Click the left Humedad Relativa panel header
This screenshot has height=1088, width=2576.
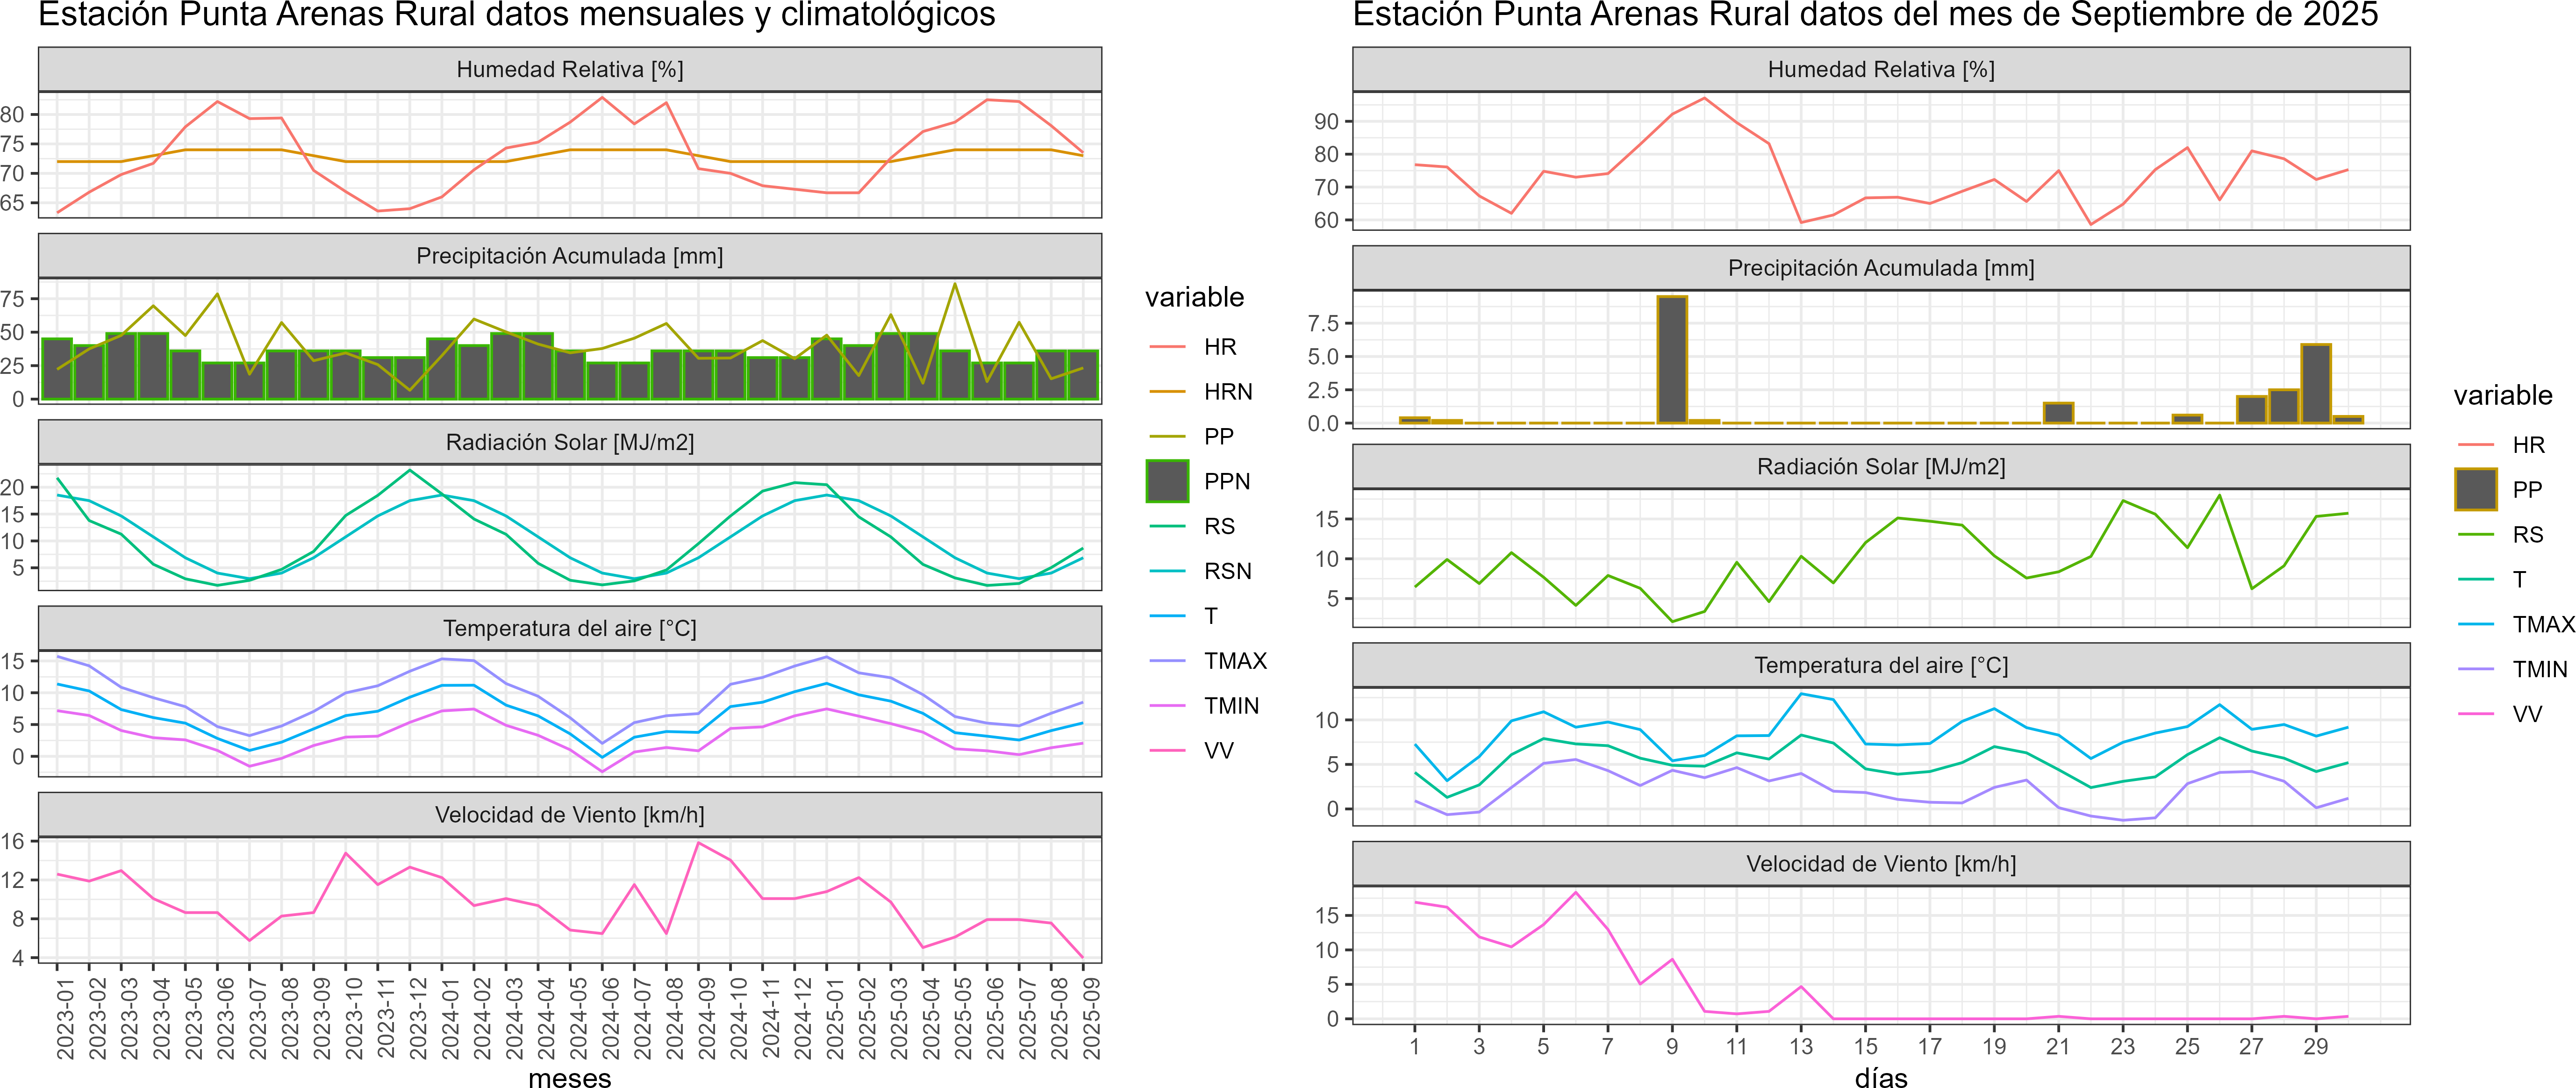coord(569,69)
